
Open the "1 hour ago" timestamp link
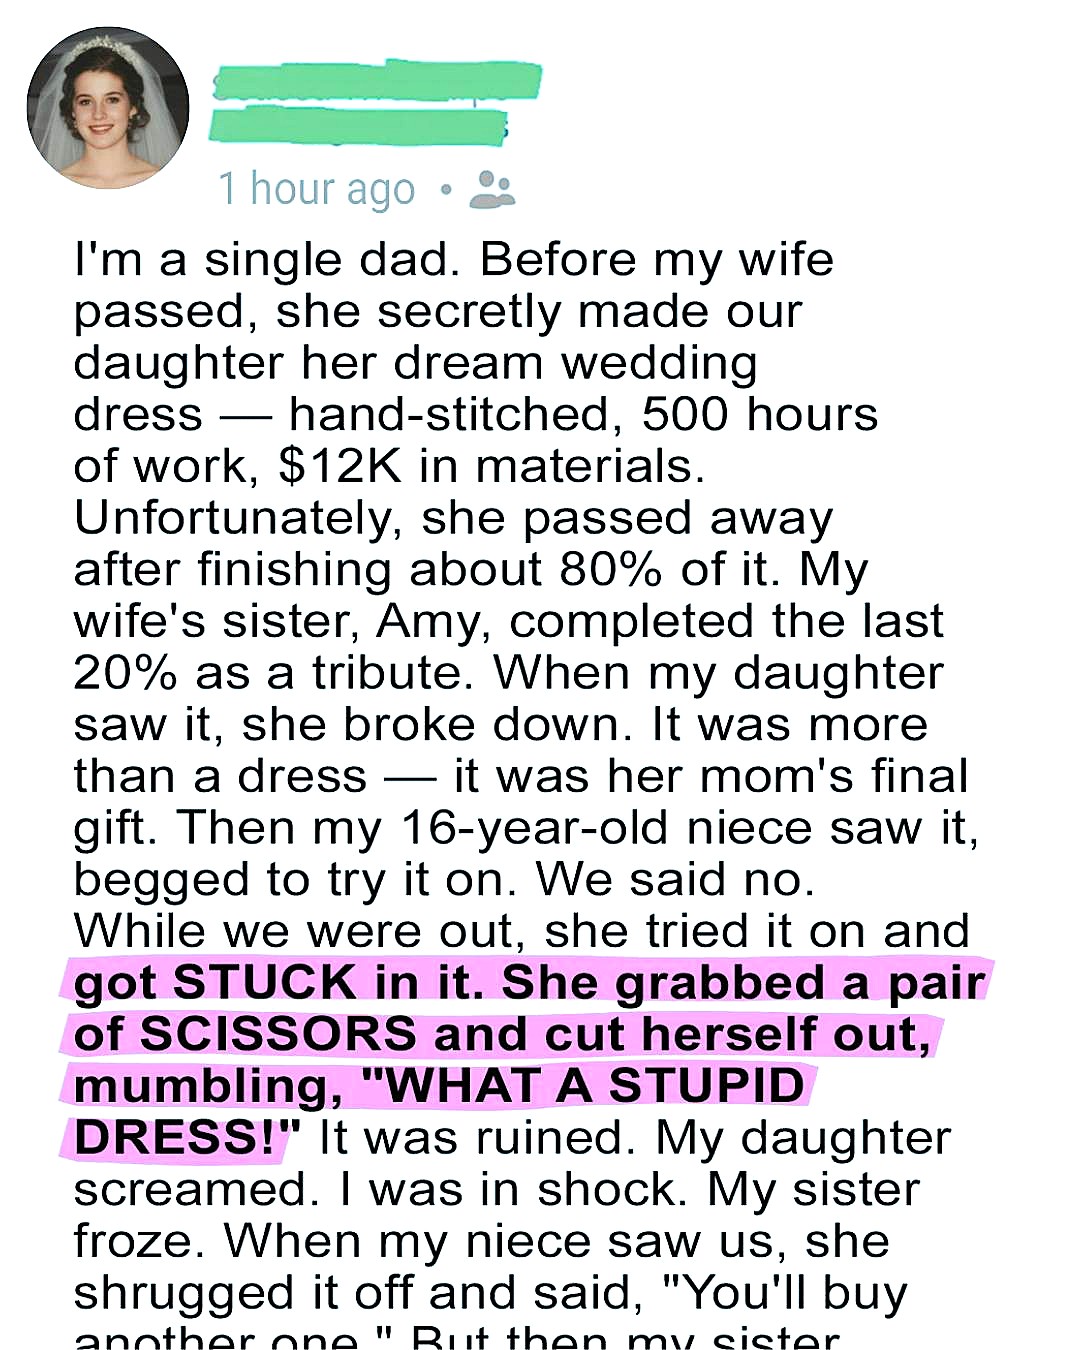coord(316,189)
